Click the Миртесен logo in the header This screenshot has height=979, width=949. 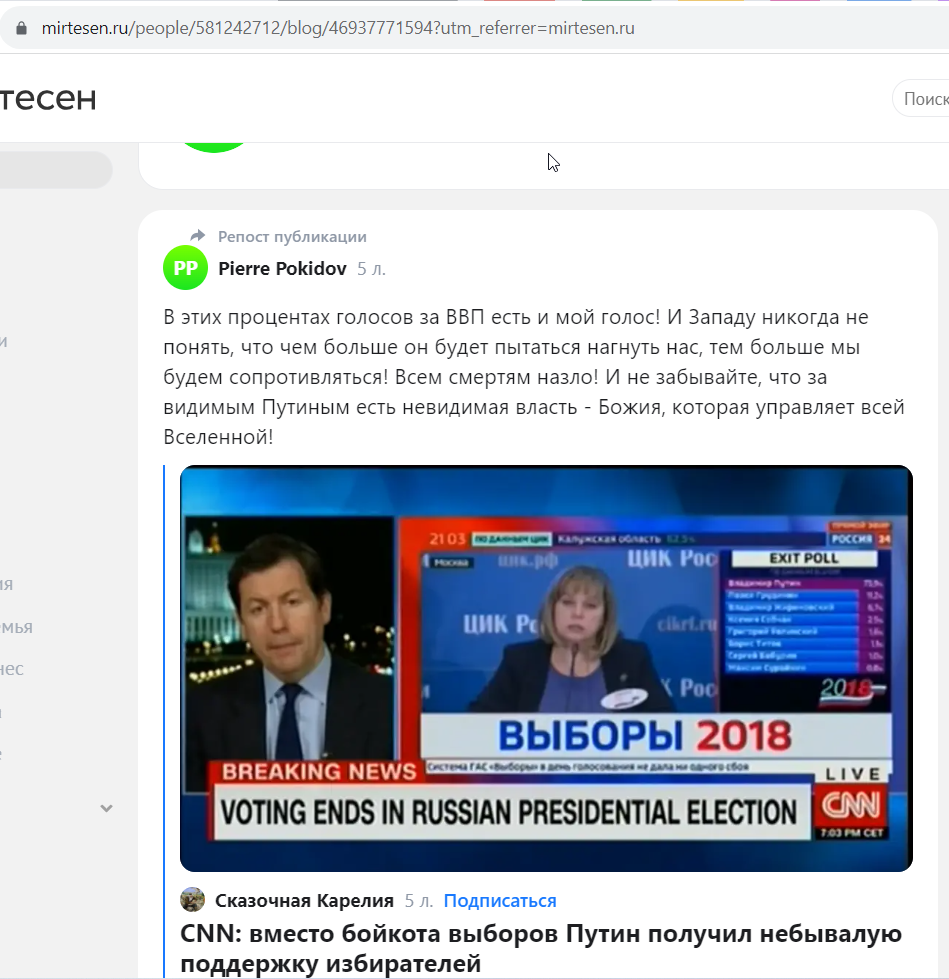pos(49,98)
